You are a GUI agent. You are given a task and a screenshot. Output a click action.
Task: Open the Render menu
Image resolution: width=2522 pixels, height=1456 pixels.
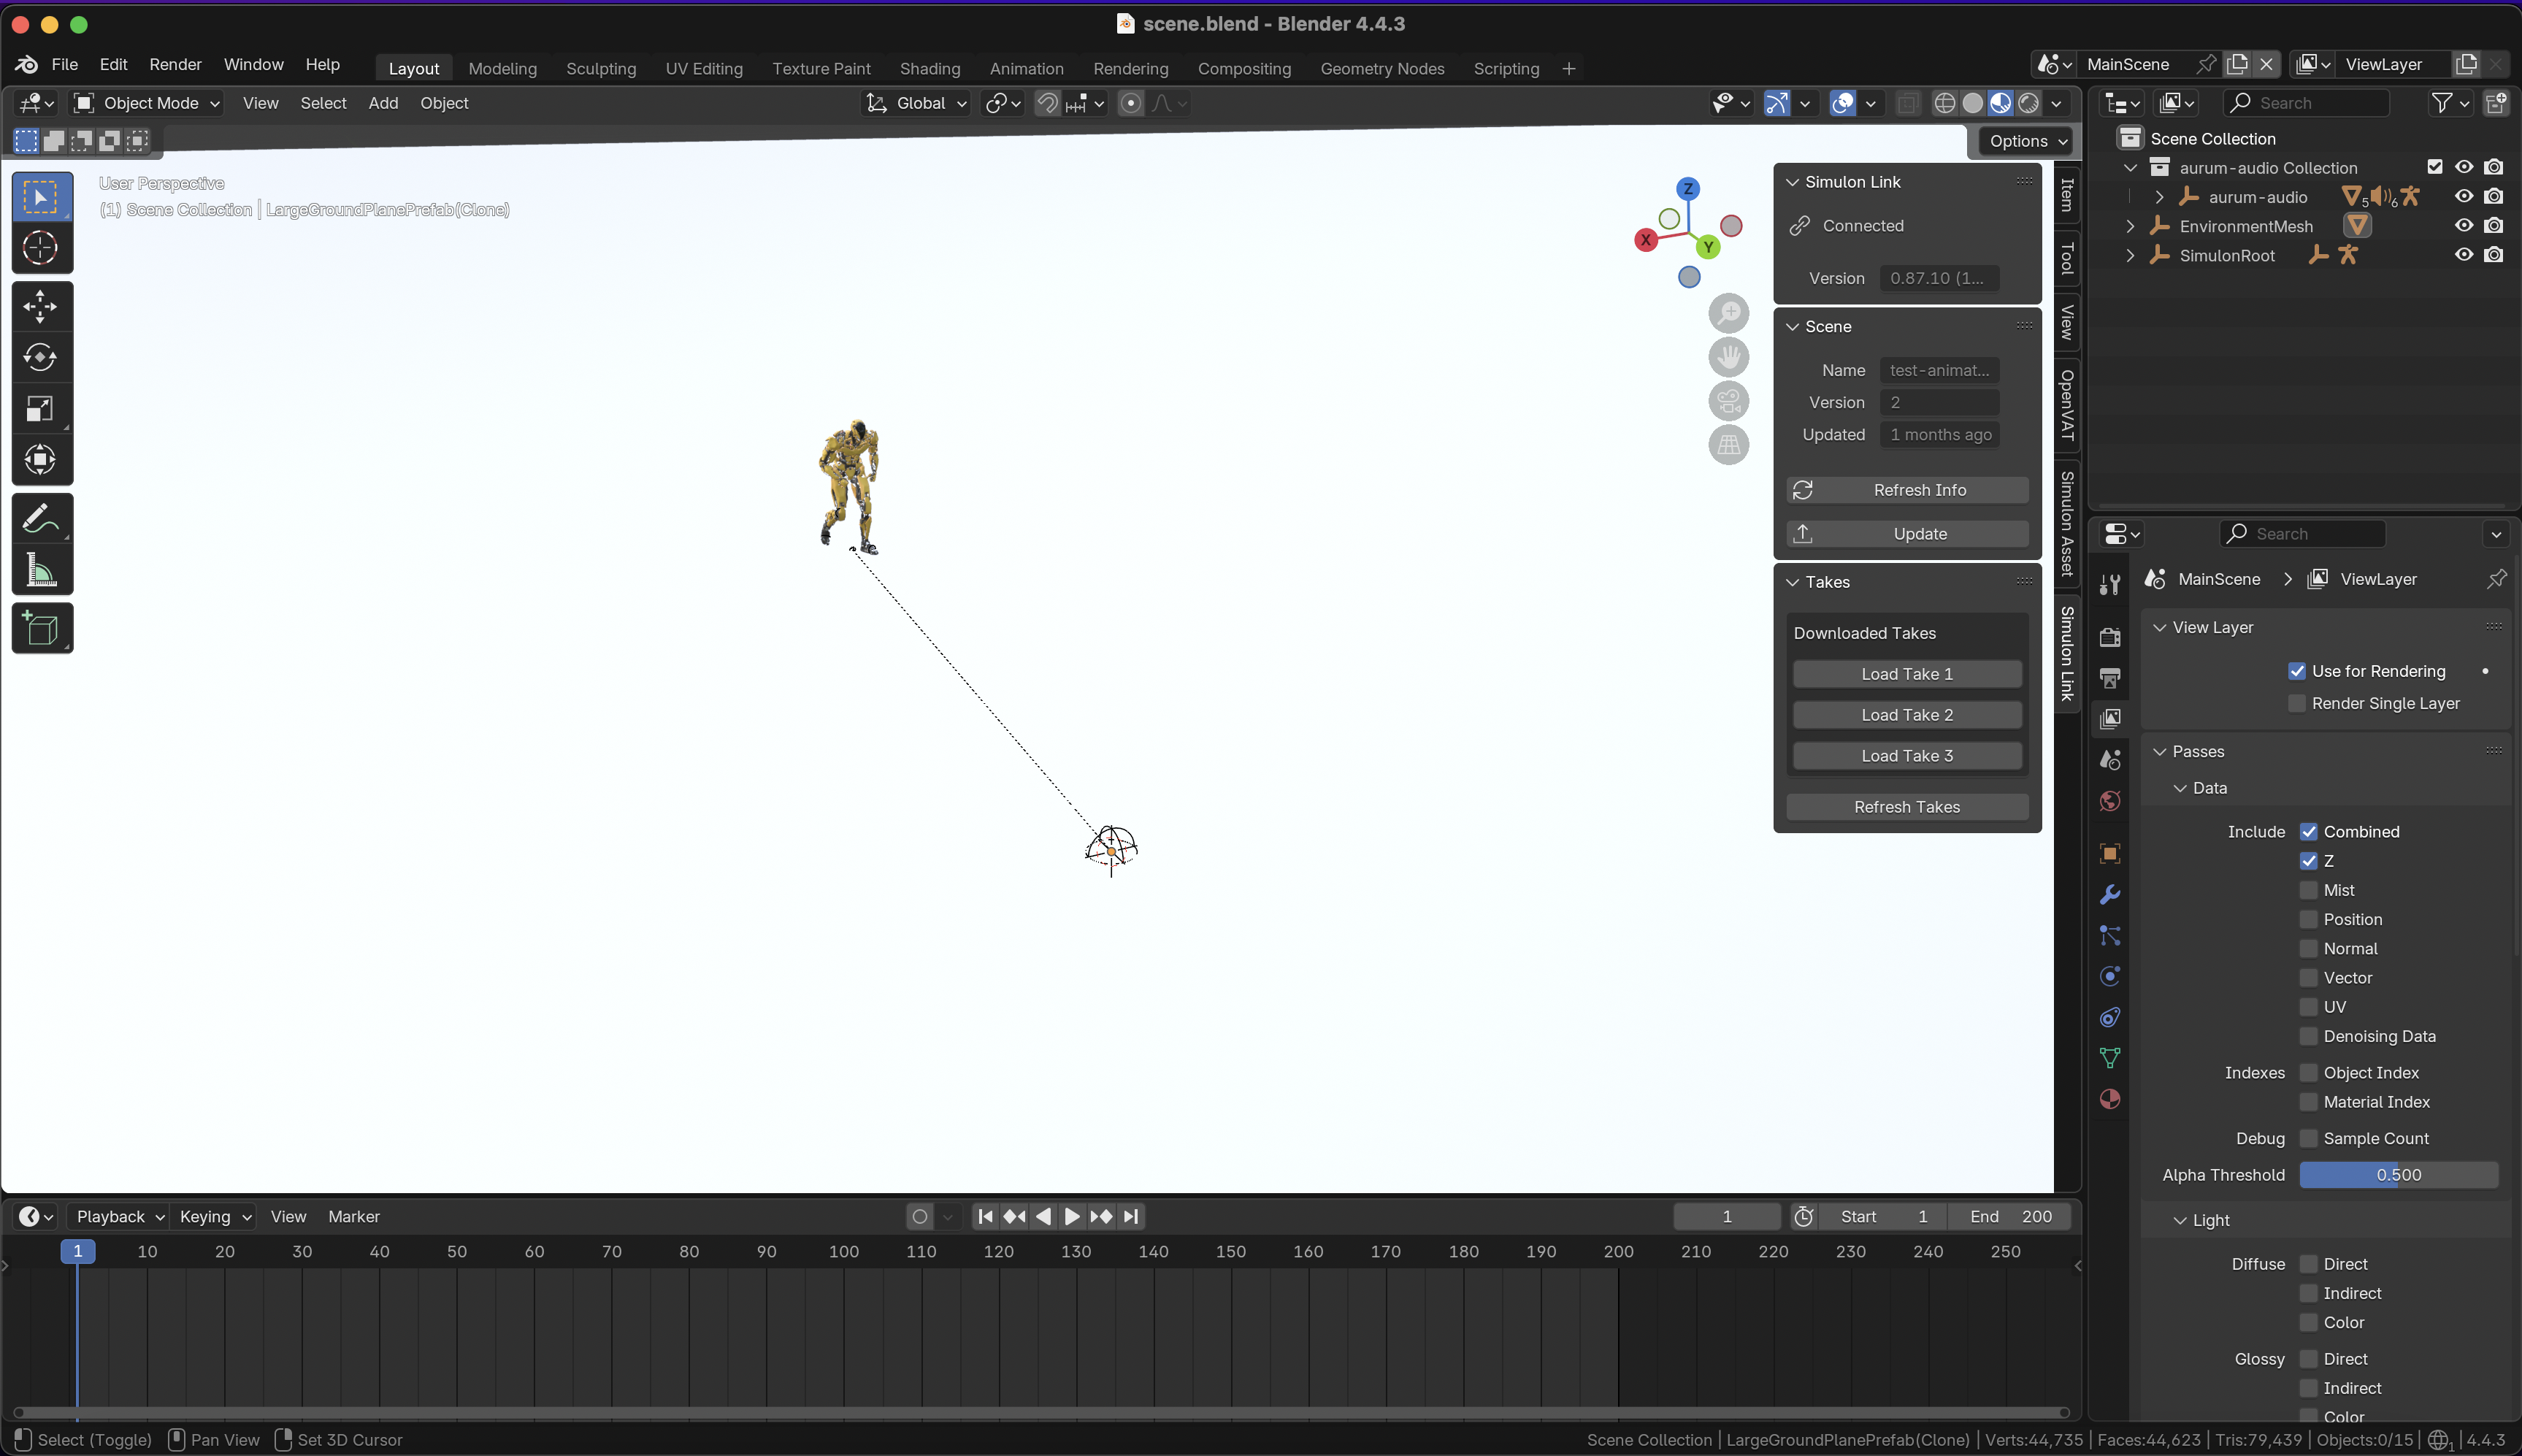pyautogui.click(x=175, y=64)
